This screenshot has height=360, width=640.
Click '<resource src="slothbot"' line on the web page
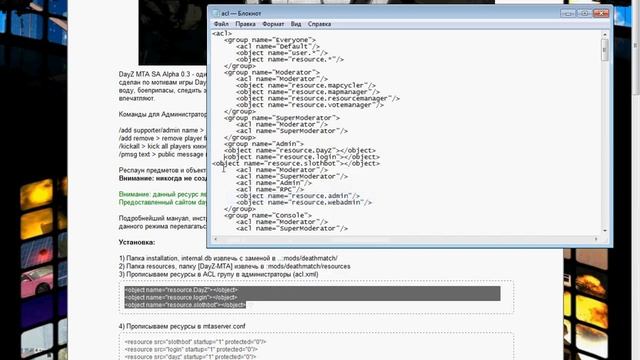[x=196, y=342]
